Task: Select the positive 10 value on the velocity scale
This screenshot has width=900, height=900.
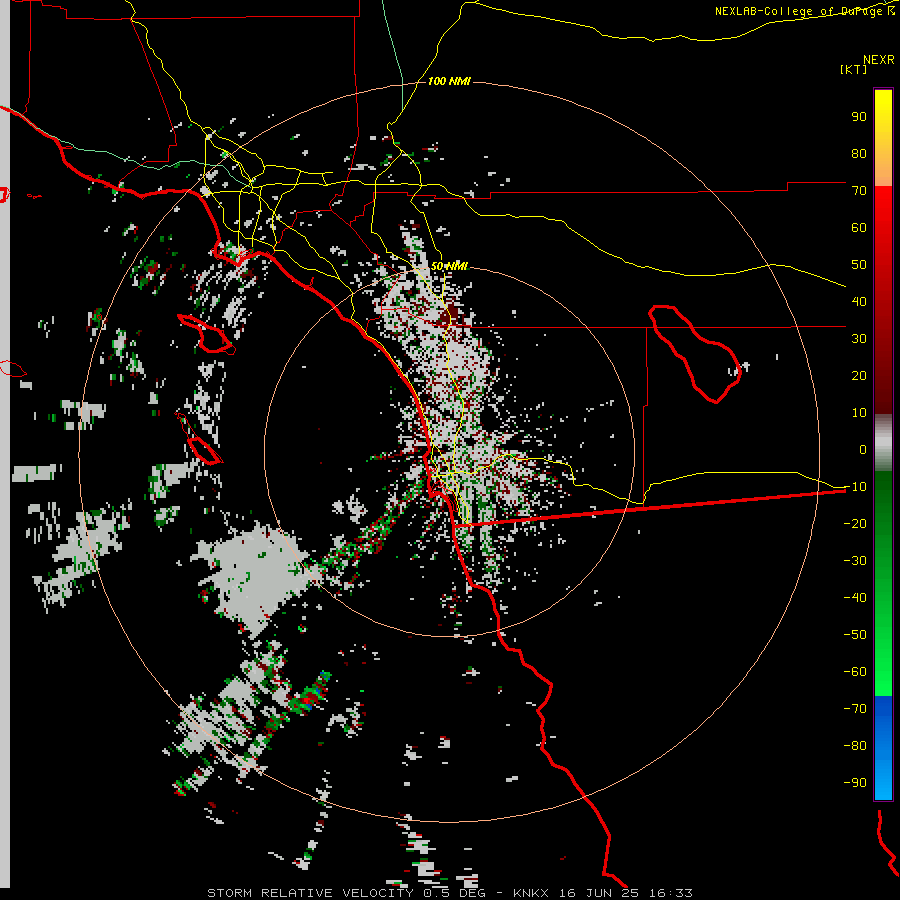Action: pos(859,413)
